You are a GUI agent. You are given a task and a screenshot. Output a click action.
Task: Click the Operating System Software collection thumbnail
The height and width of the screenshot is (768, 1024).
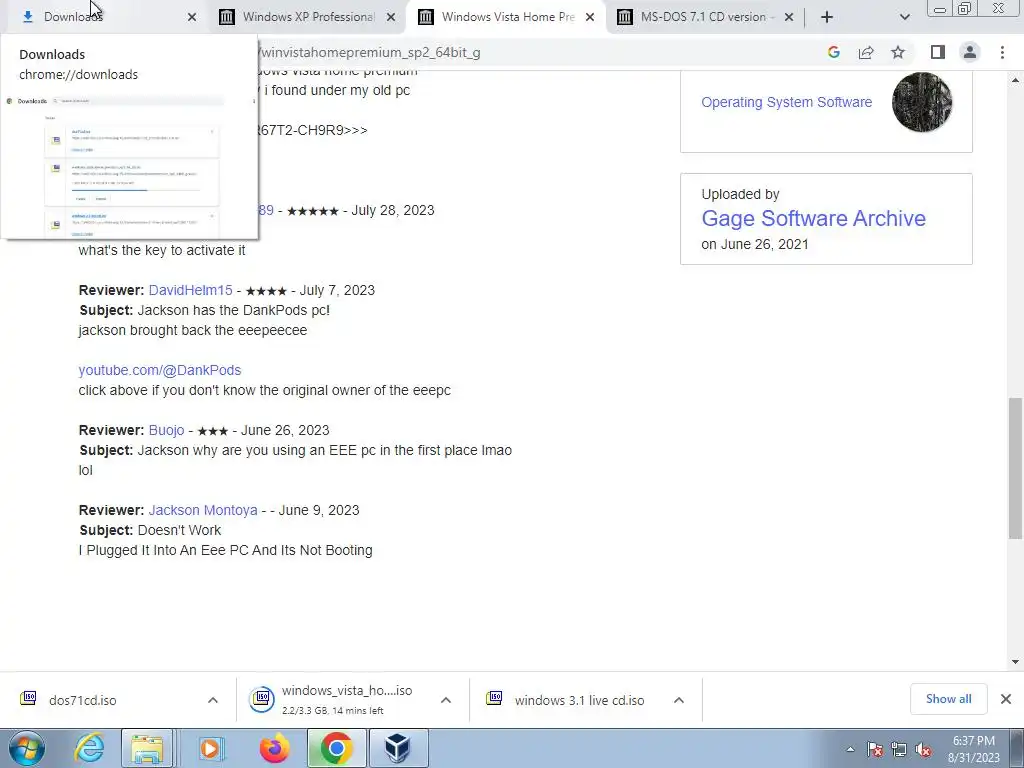[921, 102]
